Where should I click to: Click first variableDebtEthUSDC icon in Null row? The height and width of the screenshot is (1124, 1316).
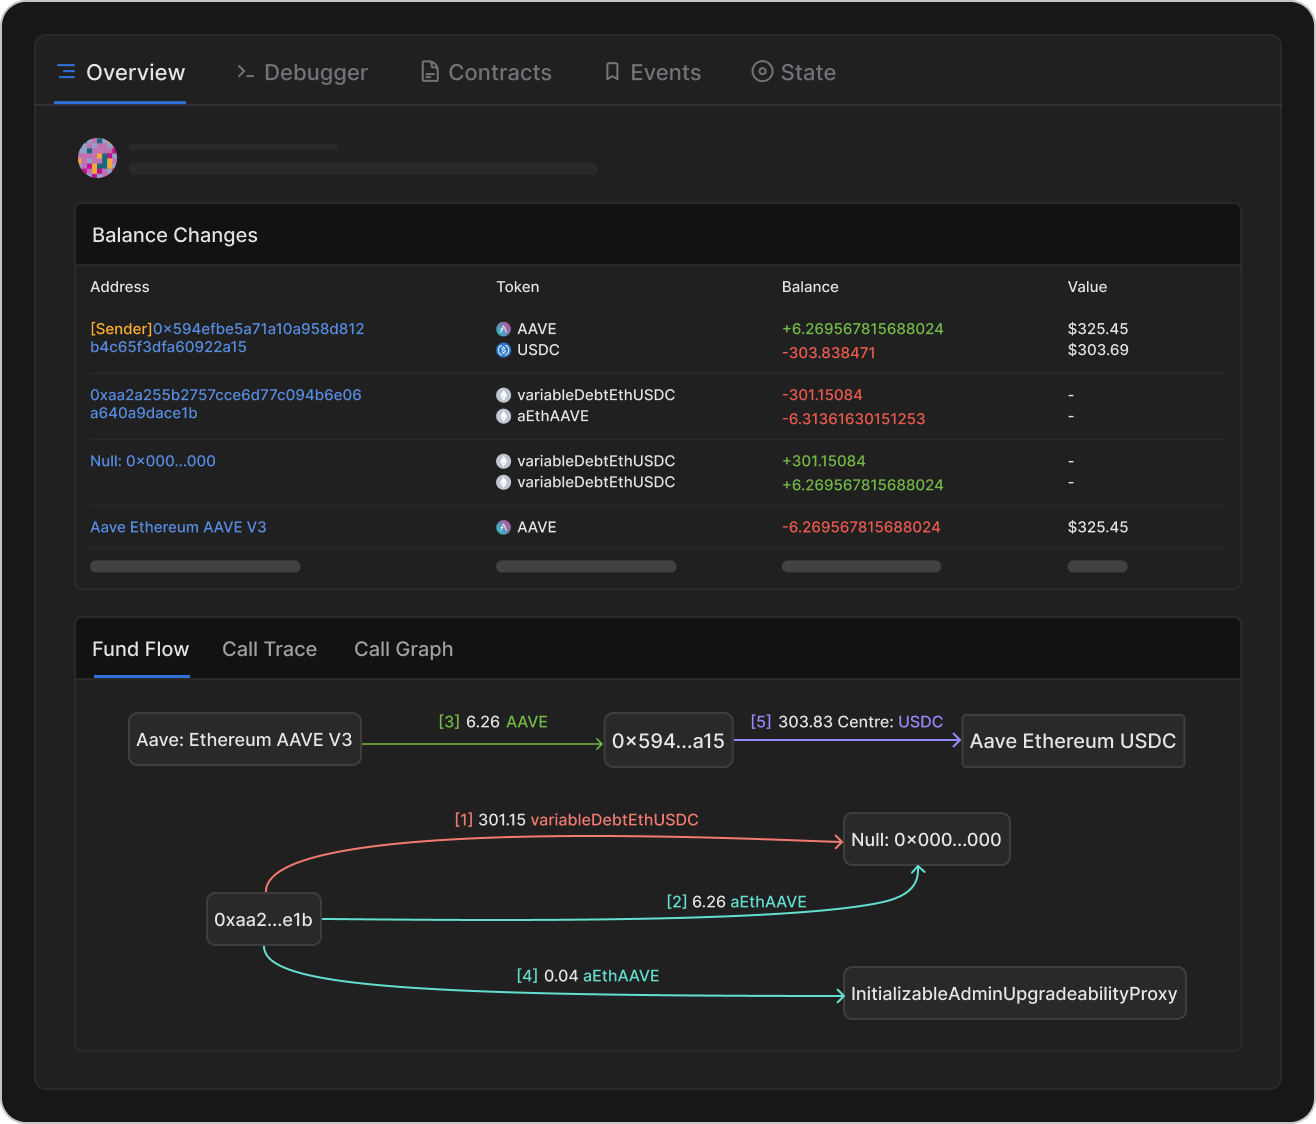504,461
